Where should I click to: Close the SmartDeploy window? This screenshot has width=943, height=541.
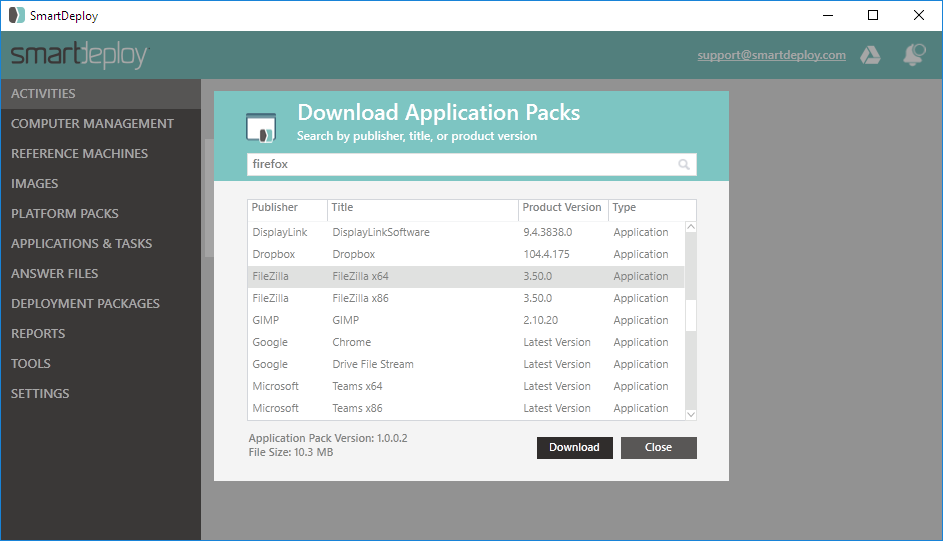coord(918,15)
